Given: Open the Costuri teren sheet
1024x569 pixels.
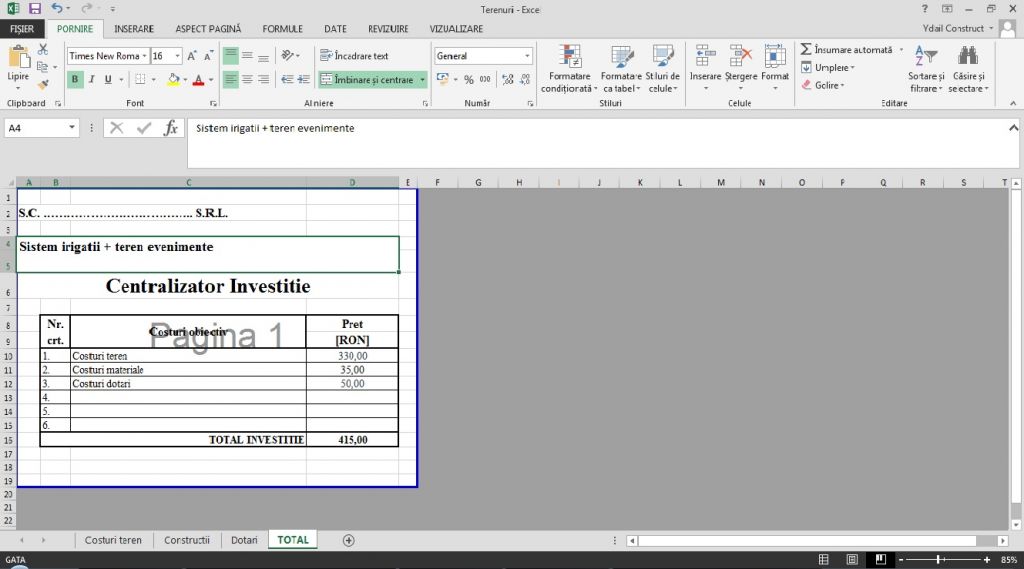Looking at the screenshot, I should pyautogui.click(x=113, y=540).
